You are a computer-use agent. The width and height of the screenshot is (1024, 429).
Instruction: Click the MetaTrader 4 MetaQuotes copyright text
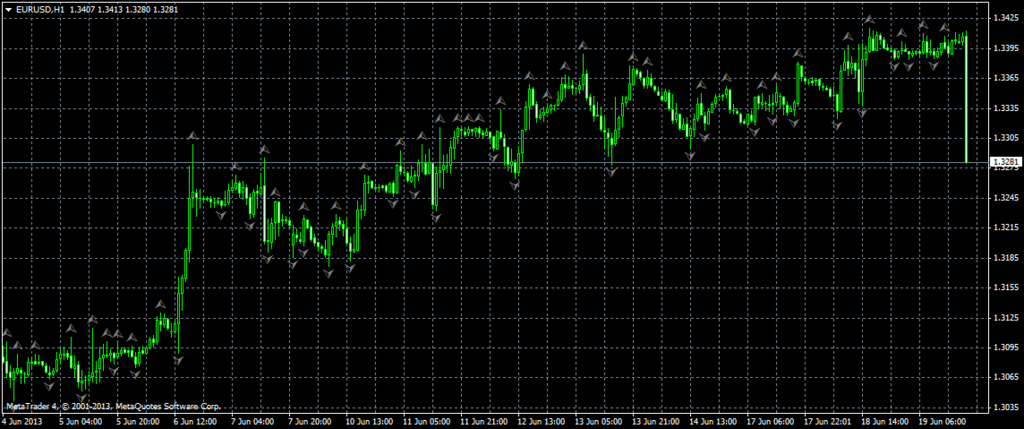point(112,406)
